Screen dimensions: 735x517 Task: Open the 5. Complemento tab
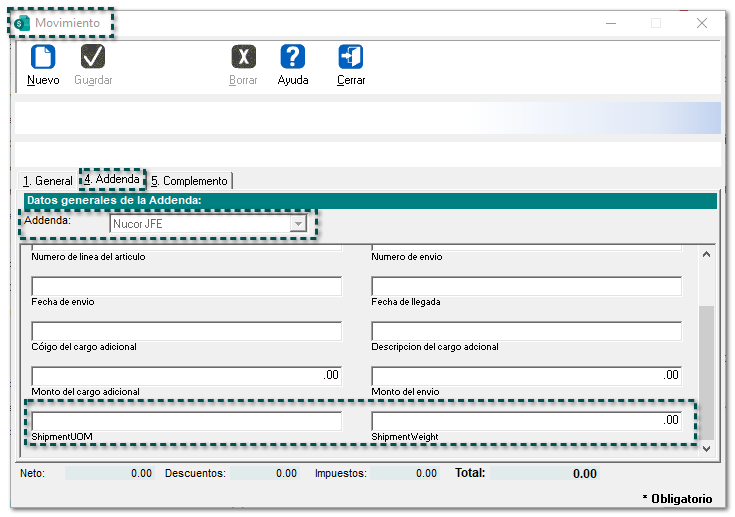[x=190, y=181]
